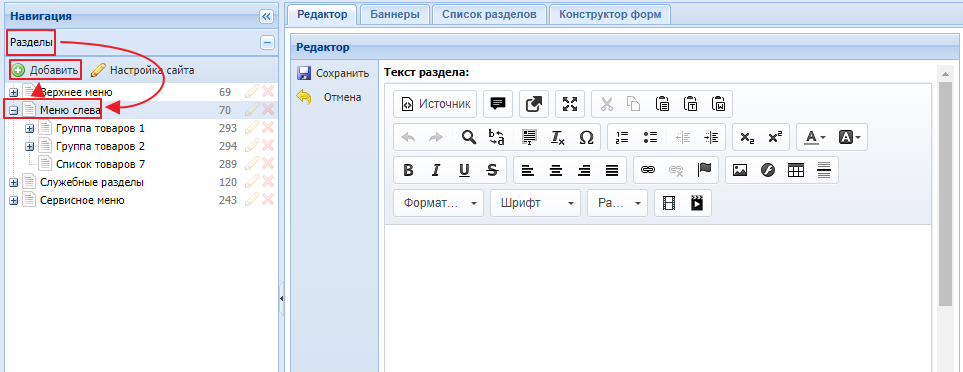Open Find with the magnifier icon
Image resolution: width=963 pixels, height=372 pixels.
469,138
